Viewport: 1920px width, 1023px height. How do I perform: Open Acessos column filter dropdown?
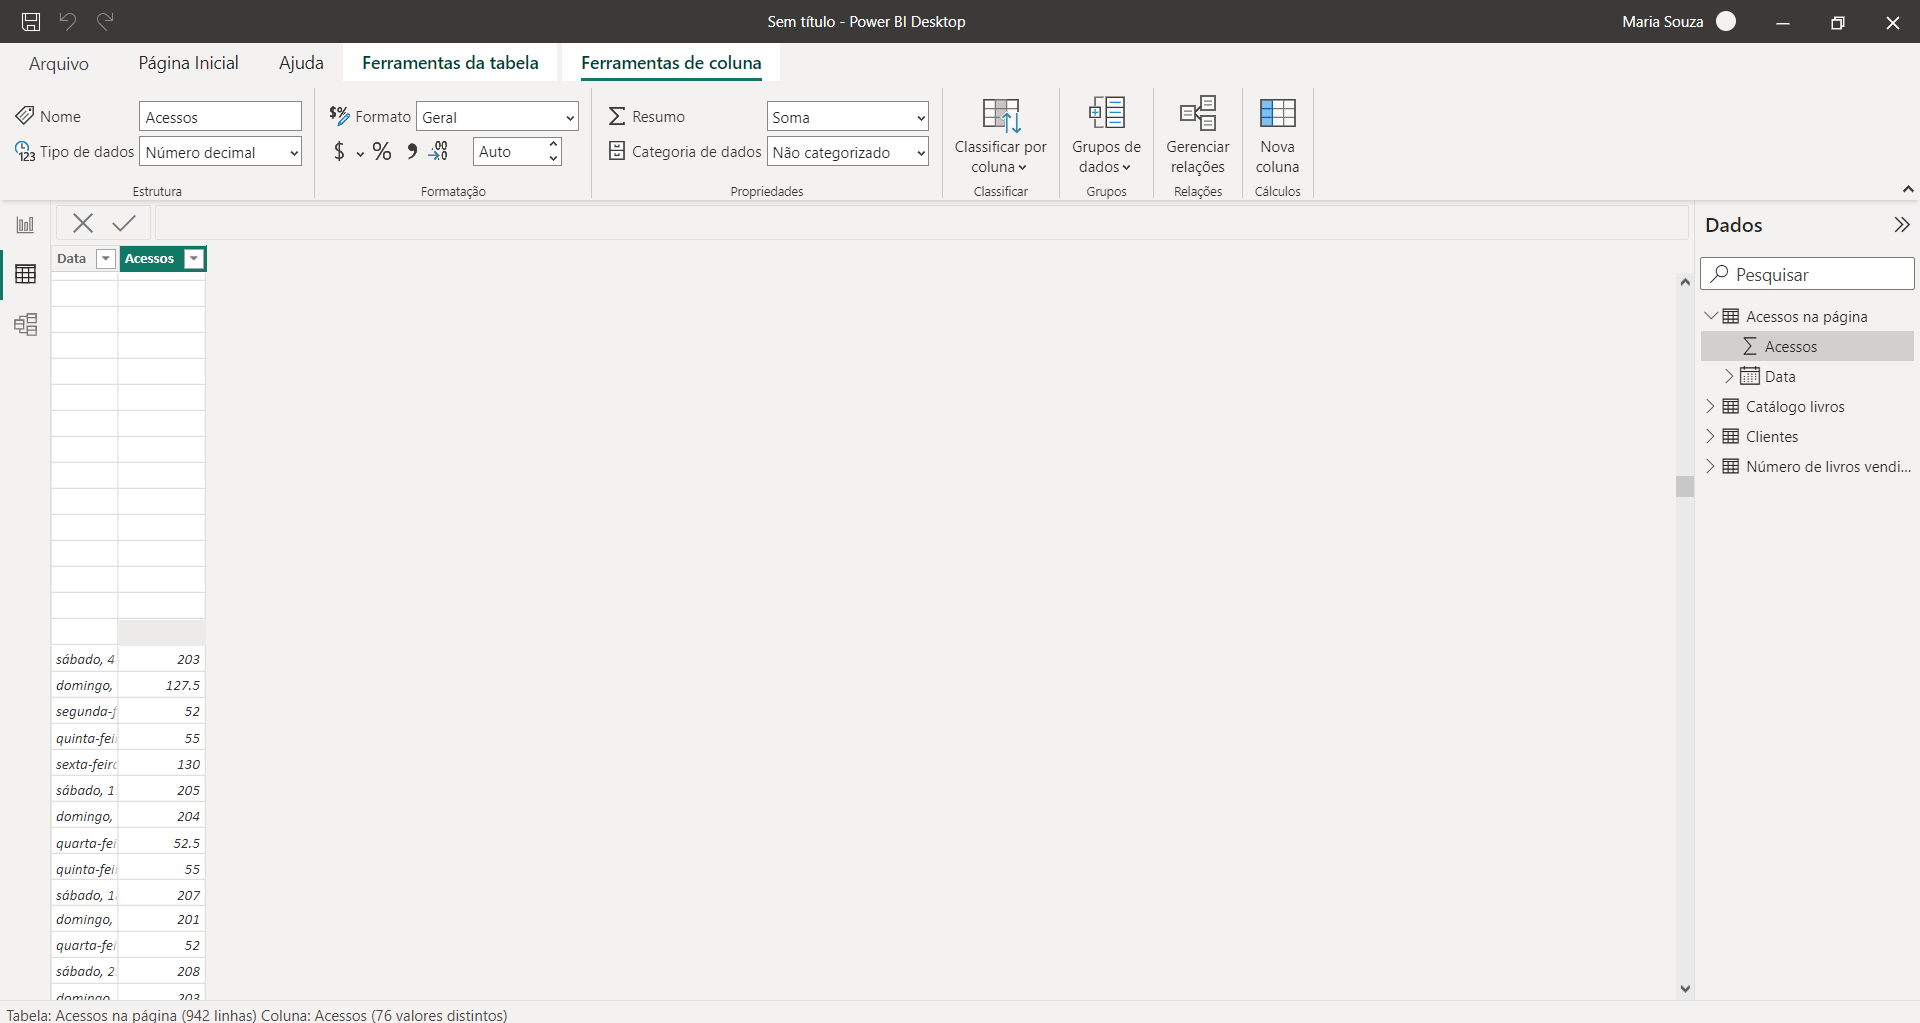194,259
